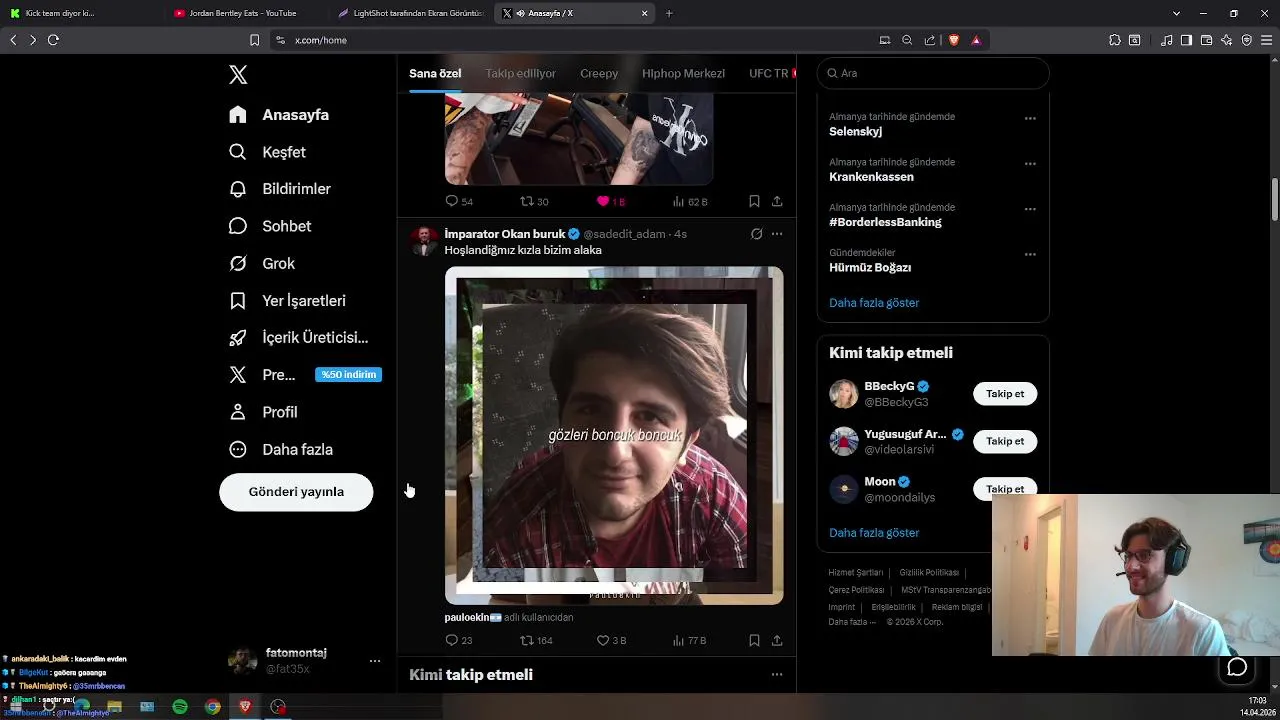This screenshot has width=1280, height=720.
Task: Open Hizmet Şartları footer link
Action: [x=855, y=573]
